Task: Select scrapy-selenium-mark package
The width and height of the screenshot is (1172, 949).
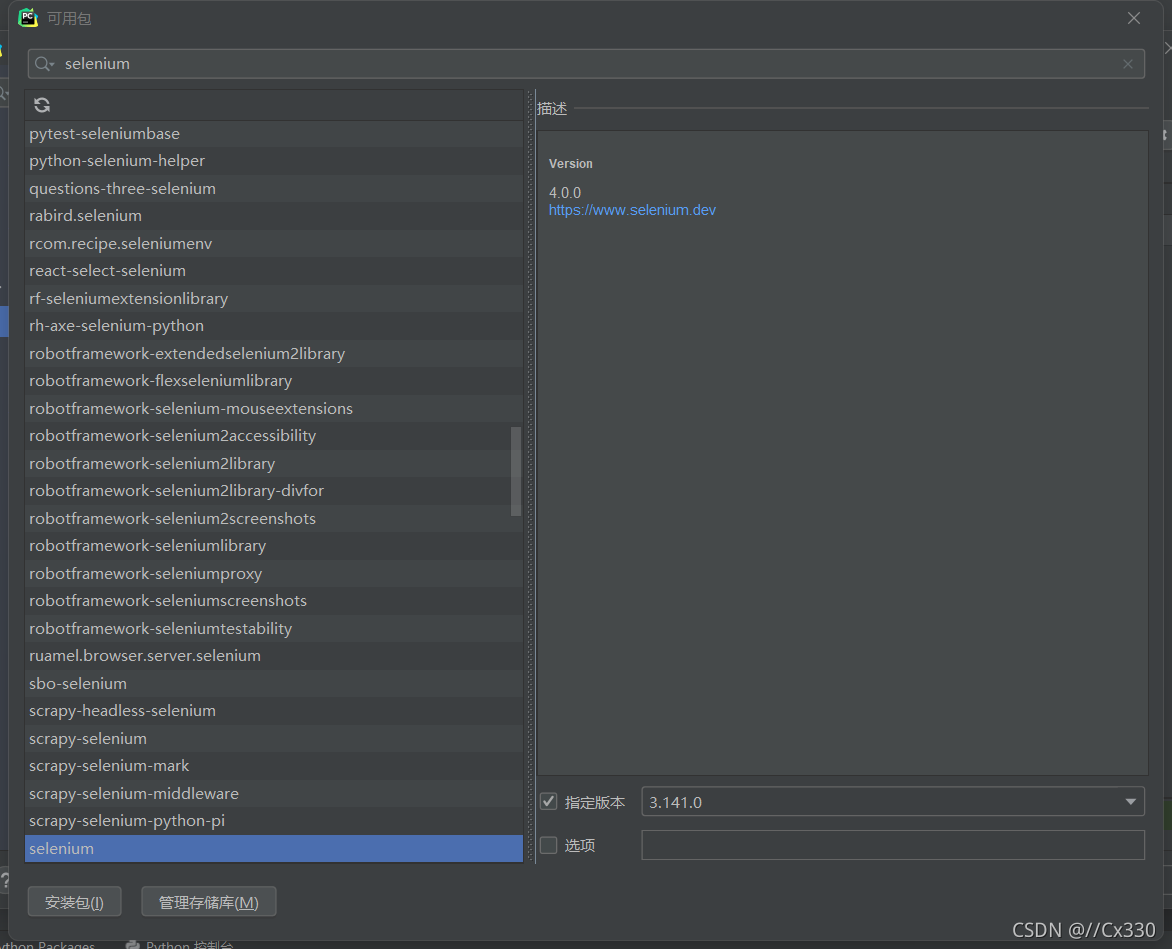Action: [274, 766]
